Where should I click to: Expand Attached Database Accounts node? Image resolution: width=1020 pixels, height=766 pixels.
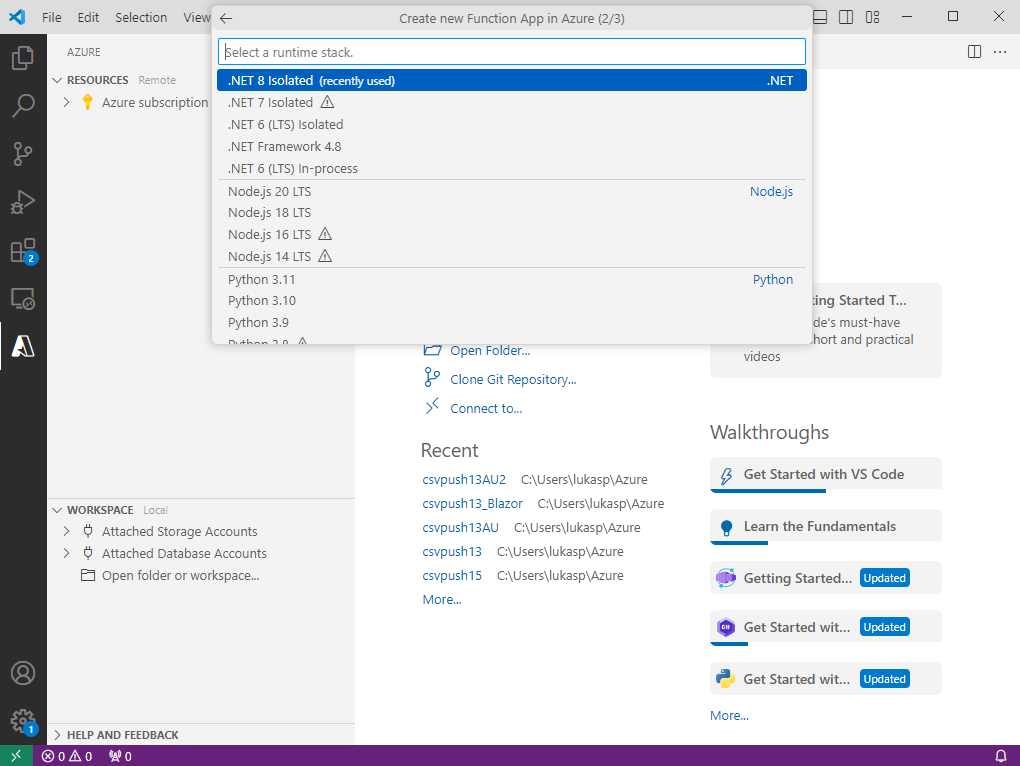tap(67, 554)
